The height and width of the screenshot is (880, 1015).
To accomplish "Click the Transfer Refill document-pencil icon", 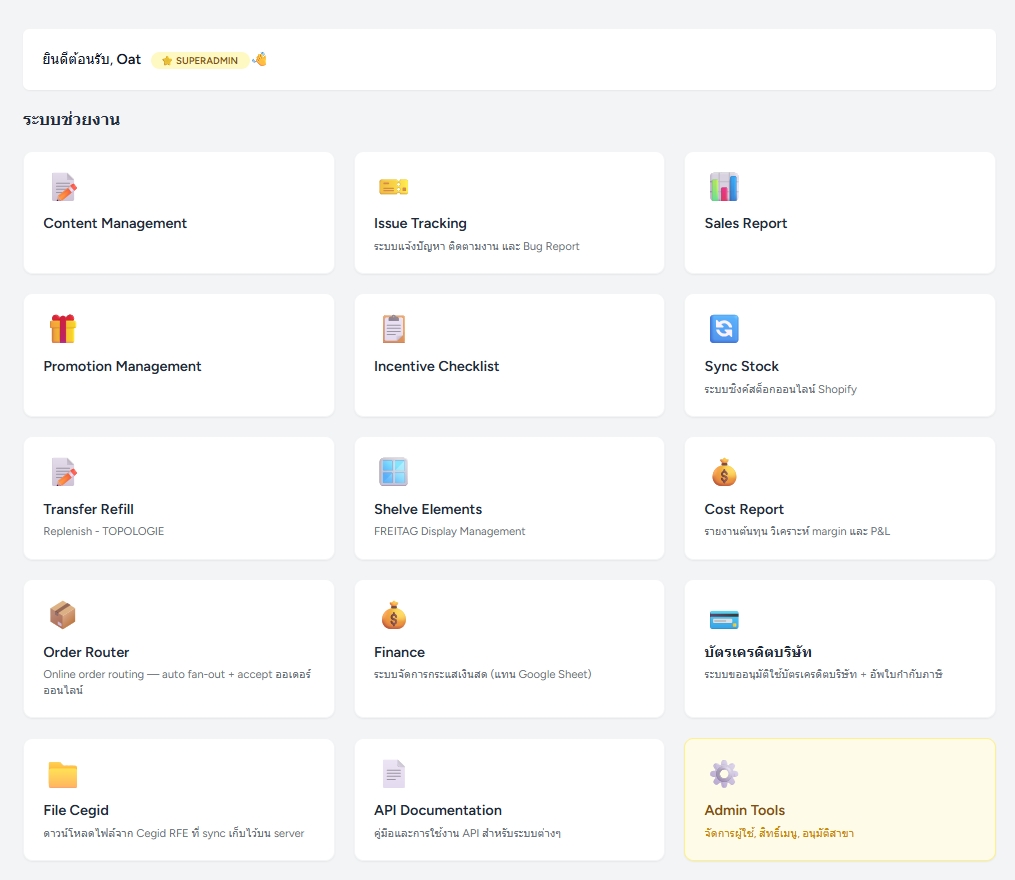I will click(63, 472).
